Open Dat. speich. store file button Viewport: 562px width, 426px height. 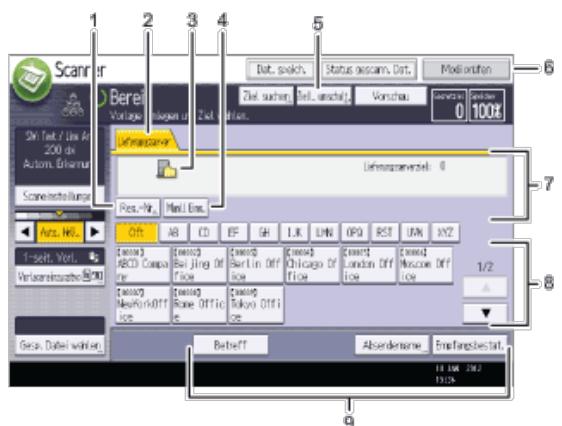pyautogui.click(x=281, y=69)
